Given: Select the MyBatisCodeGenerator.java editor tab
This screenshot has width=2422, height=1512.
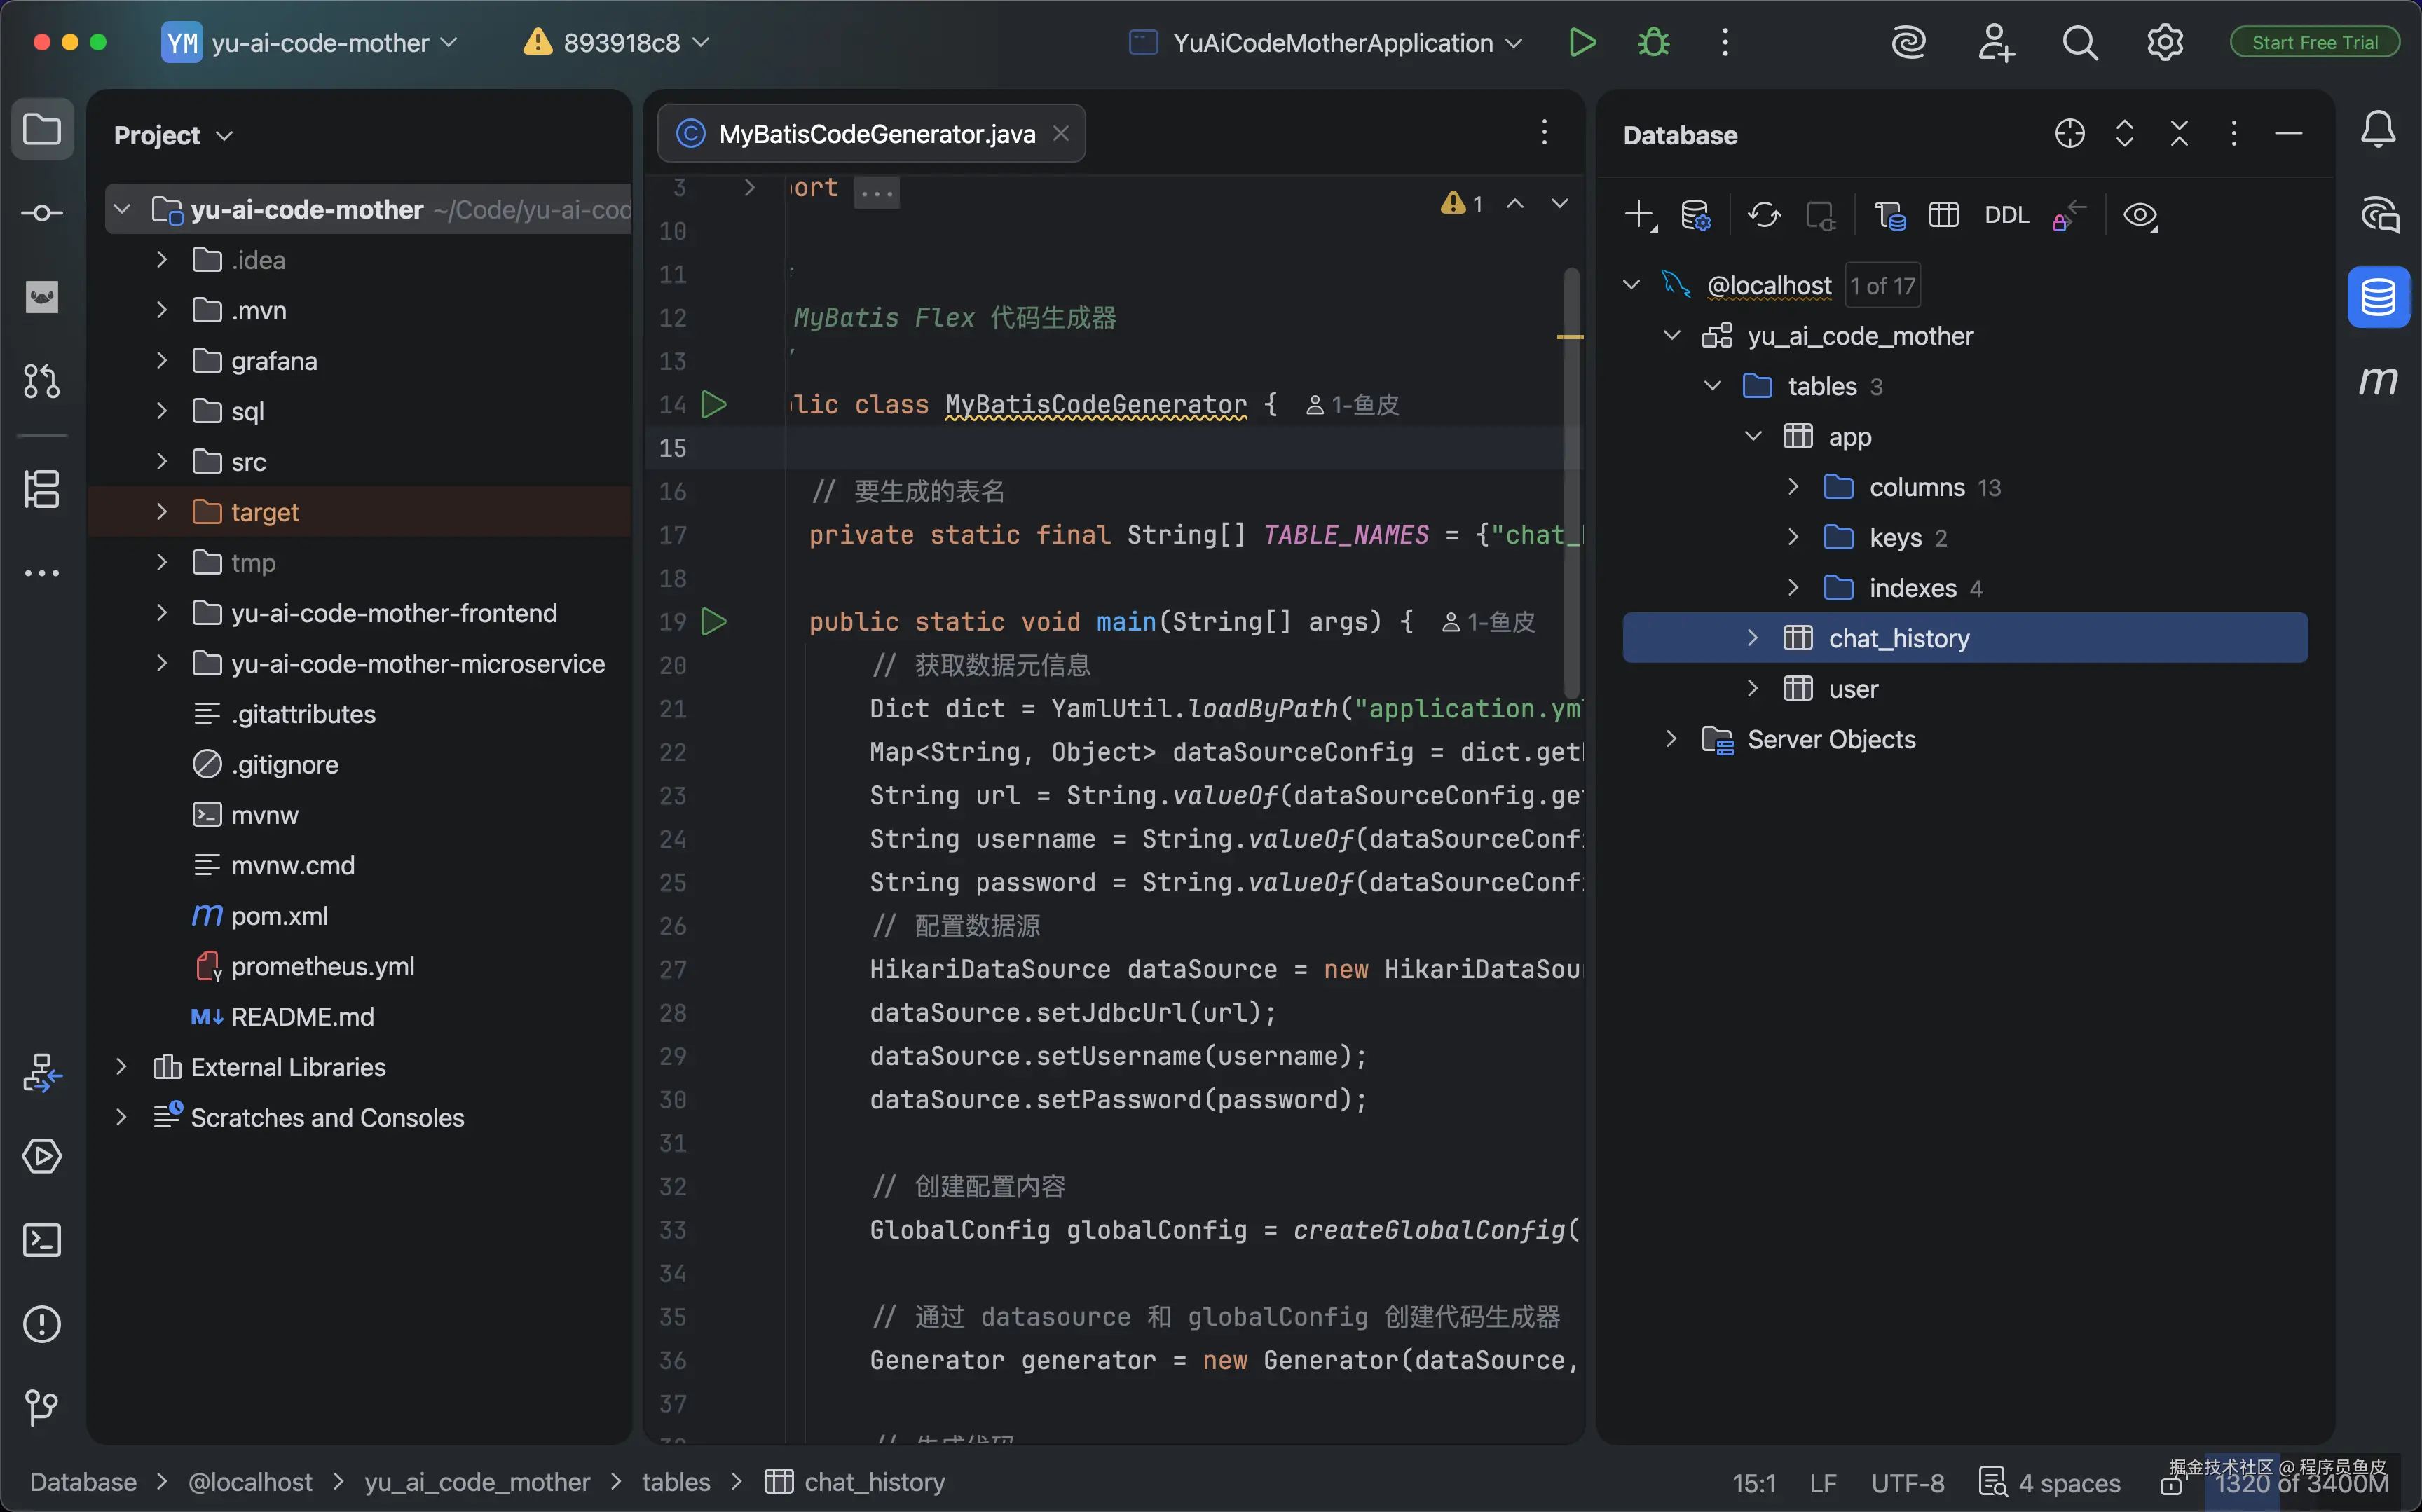Looking at the screenshot, I should (875, 134).
